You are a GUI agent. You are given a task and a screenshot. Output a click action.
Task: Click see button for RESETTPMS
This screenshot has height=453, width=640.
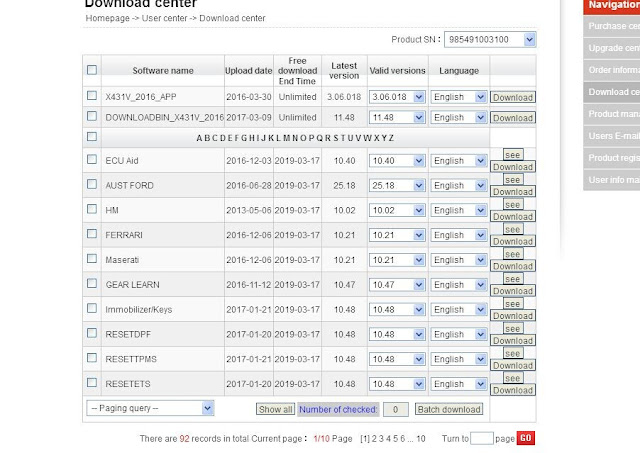(513, 353)
